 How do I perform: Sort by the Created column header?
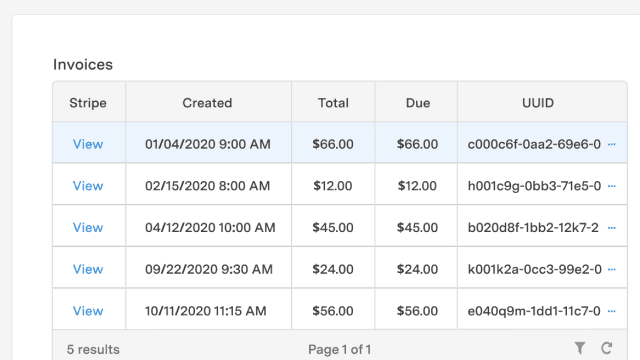click(209, 102)
